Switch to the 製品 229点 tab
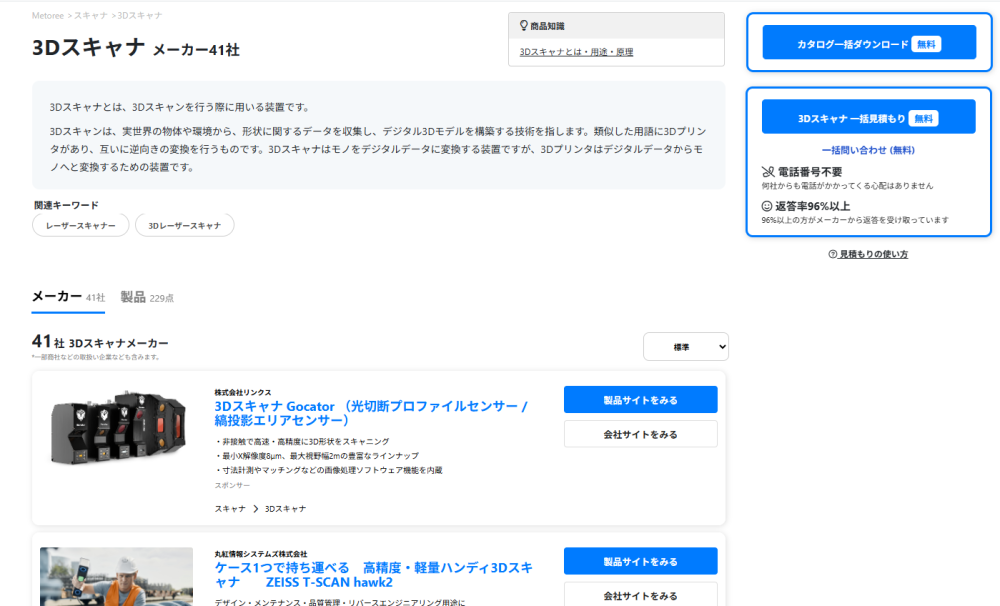1000x606 pixels. (x=147, y=297)
